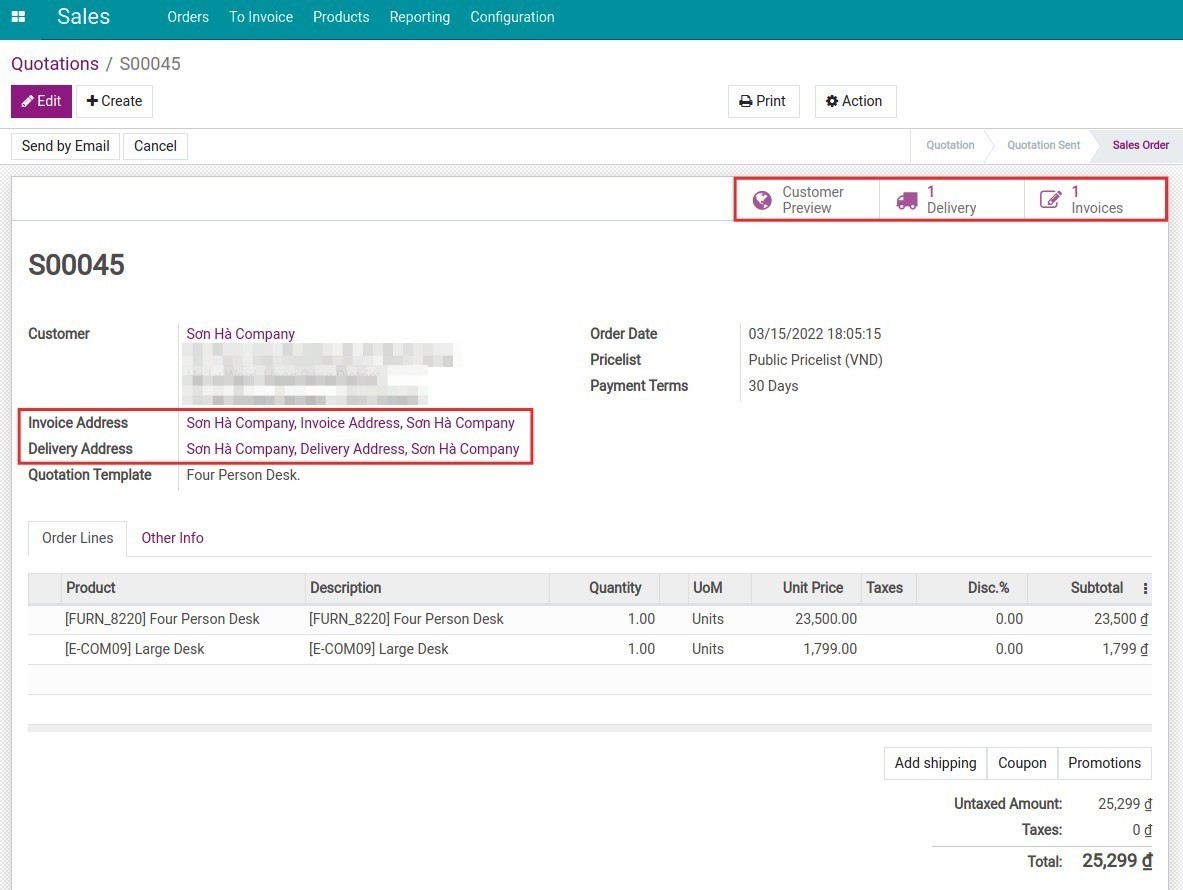
Task: Click Add shipping
Action: point(934,763)
